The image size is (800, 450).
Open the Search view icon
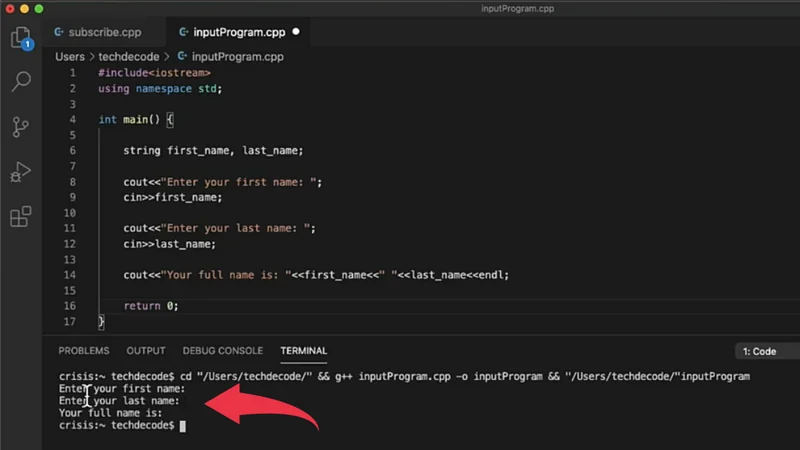tap(20, 82)
